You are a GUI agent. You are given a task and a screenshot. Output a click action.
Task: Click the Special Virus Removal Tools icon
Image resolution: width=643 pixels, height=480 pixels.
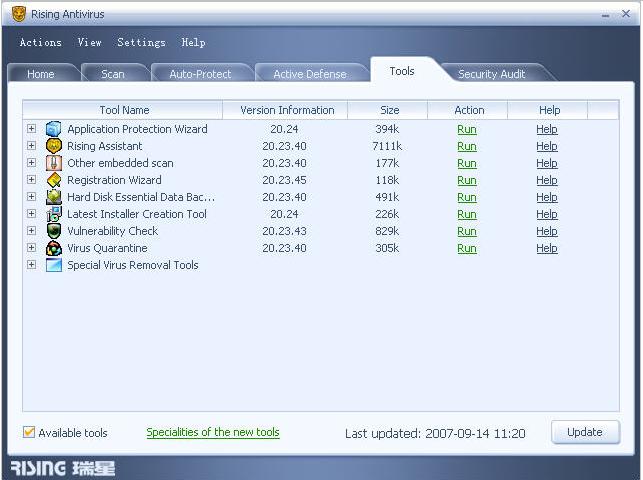54,265
